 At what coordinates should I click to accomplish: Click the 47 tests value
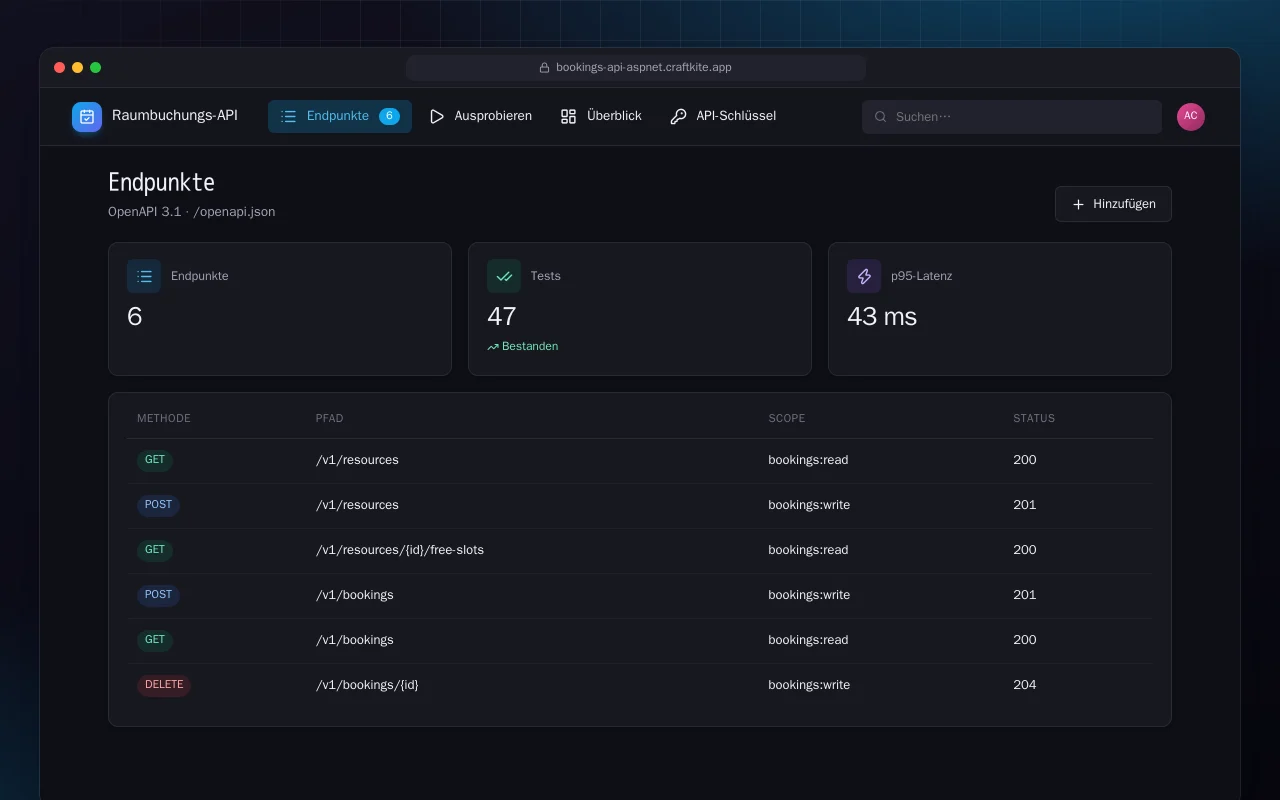click(x=502, y=317)
